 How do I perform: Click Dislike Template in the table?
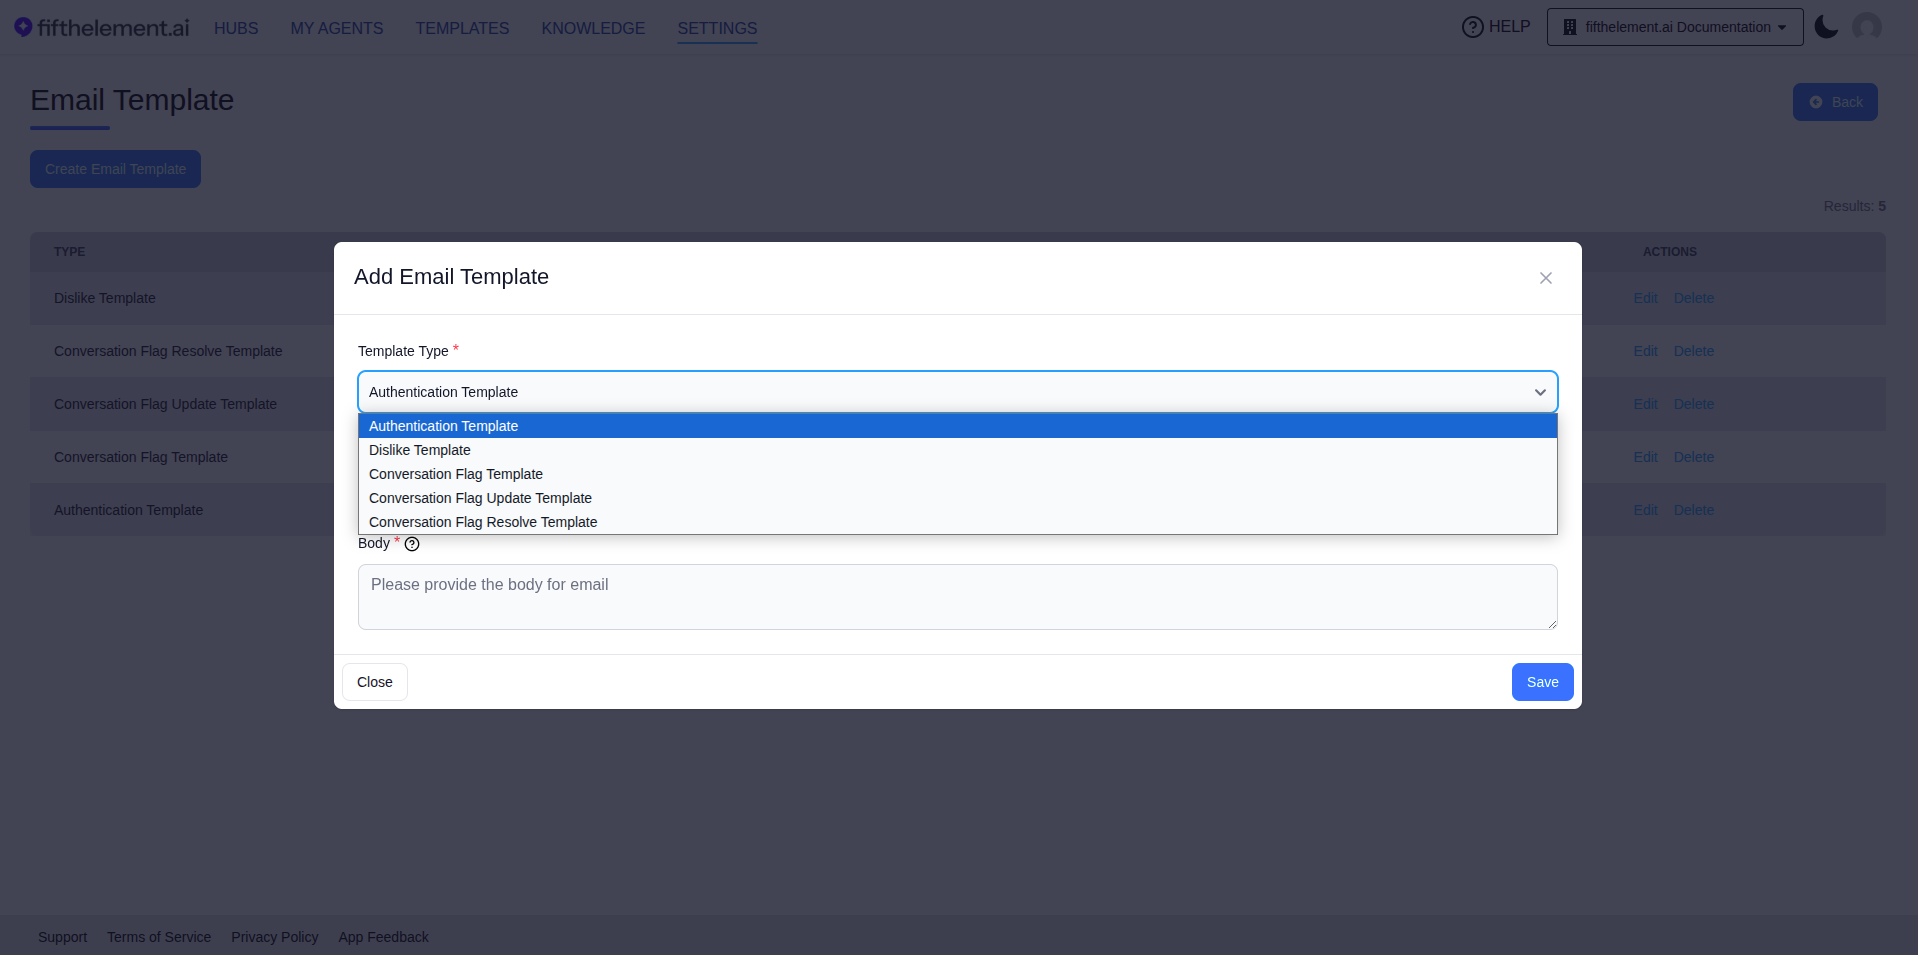pos(105,298)
